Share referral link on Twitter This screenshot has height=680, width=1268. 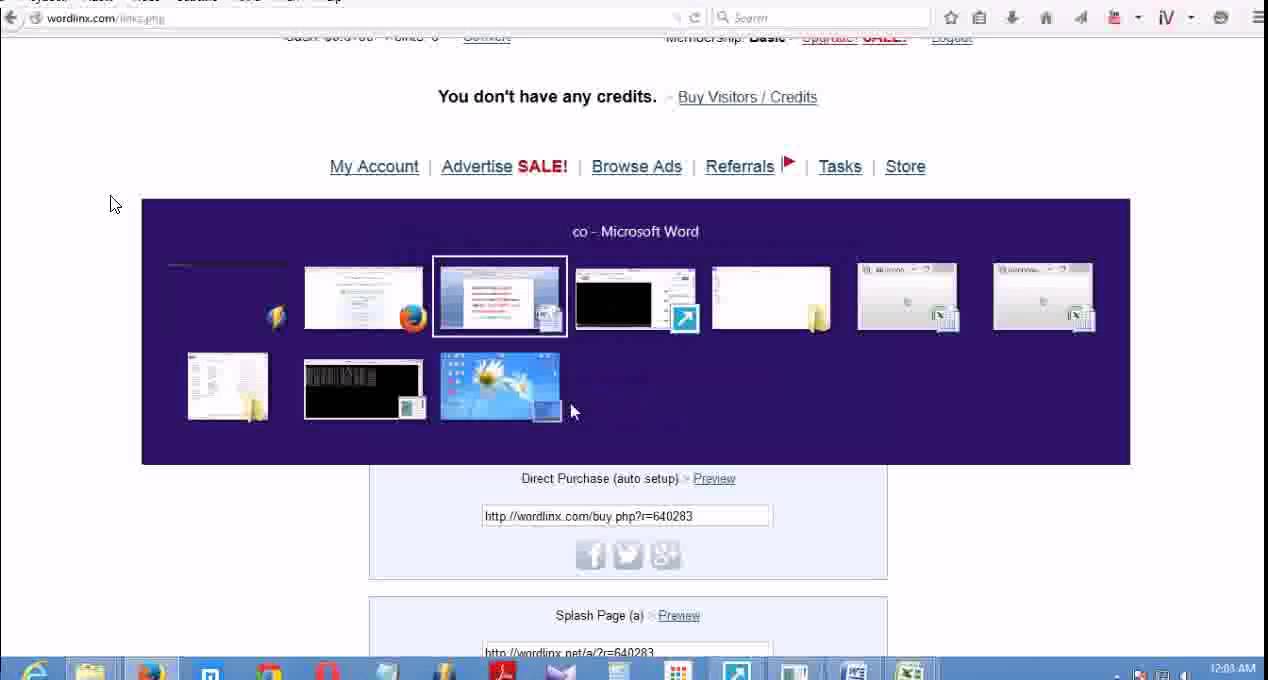tap(628, 555)
